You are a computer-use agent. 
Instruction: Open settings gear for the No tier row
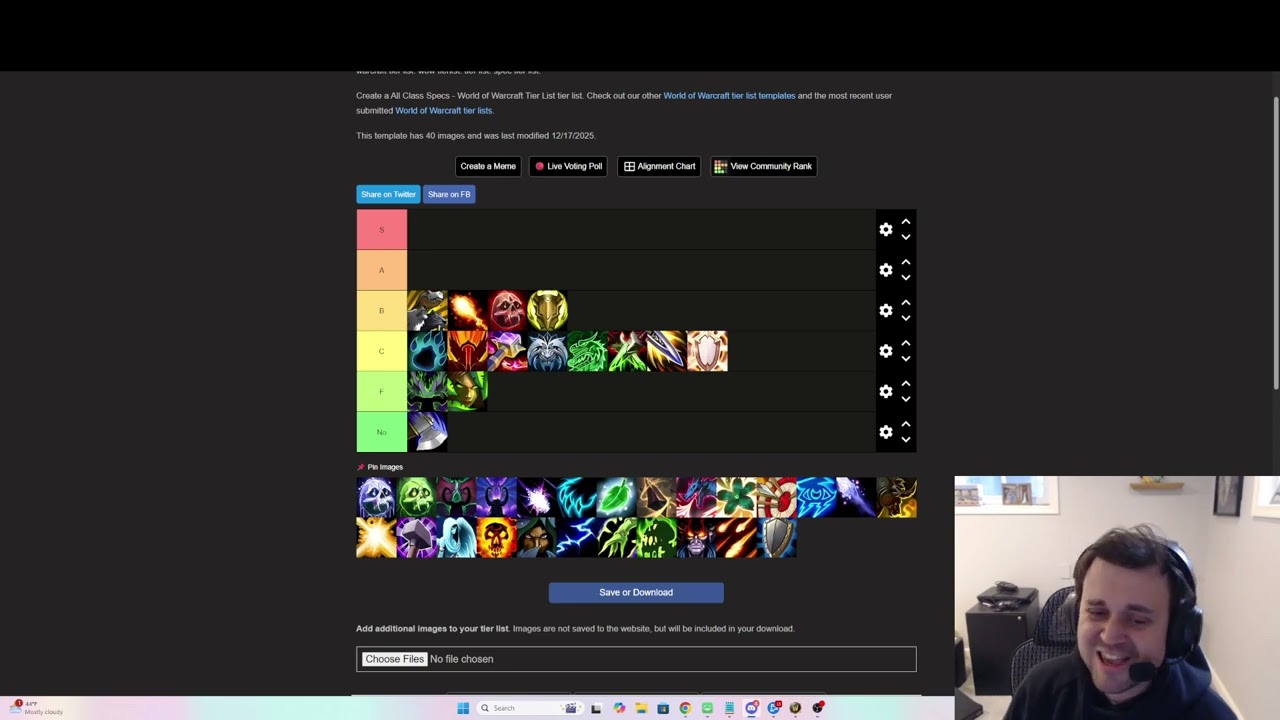pos(885,432)
